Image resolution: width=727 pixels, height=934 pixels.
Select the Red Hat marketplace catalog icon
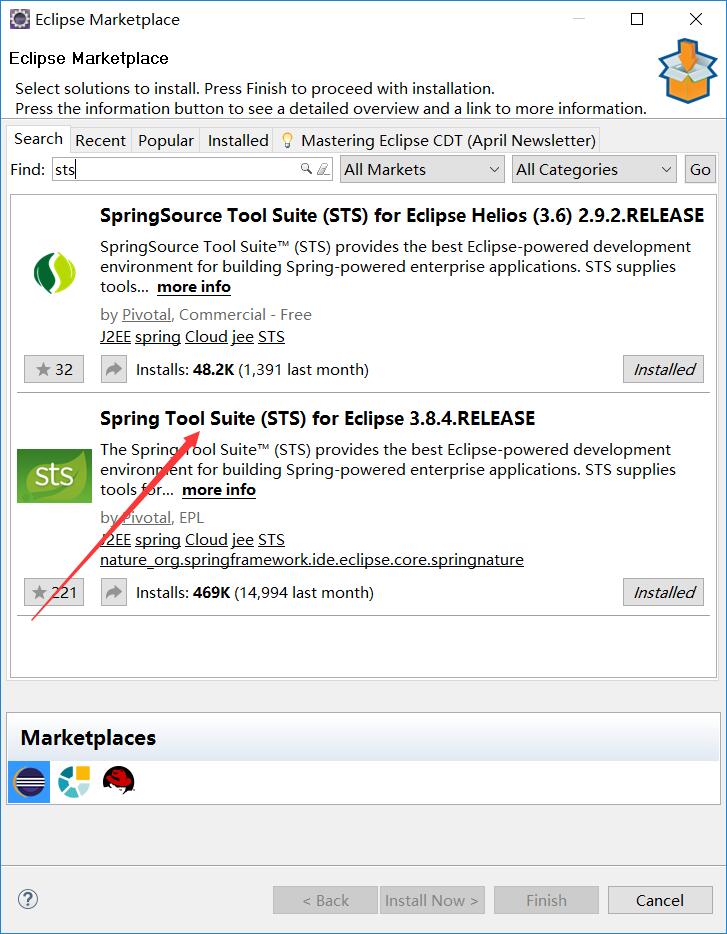coord(119,780)
